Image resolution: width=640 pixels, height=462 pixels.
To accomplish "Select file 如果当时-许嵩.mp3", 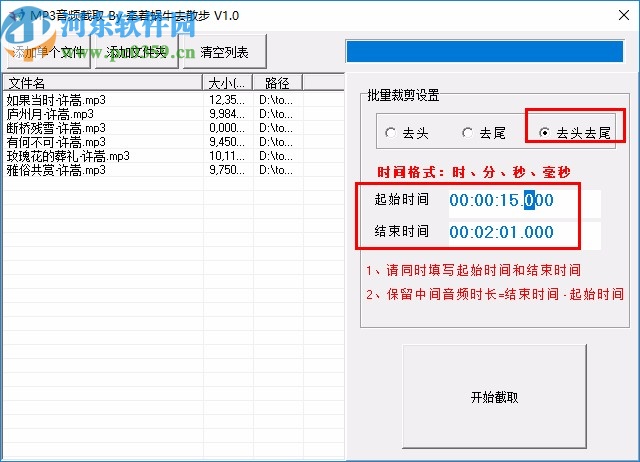I will (56, 100).
